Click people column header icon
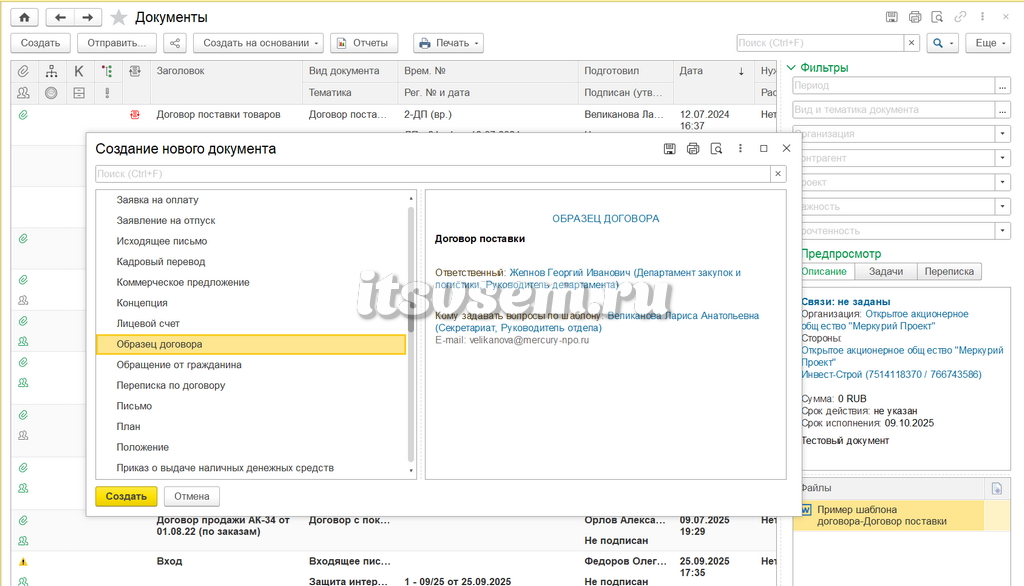 24,93
